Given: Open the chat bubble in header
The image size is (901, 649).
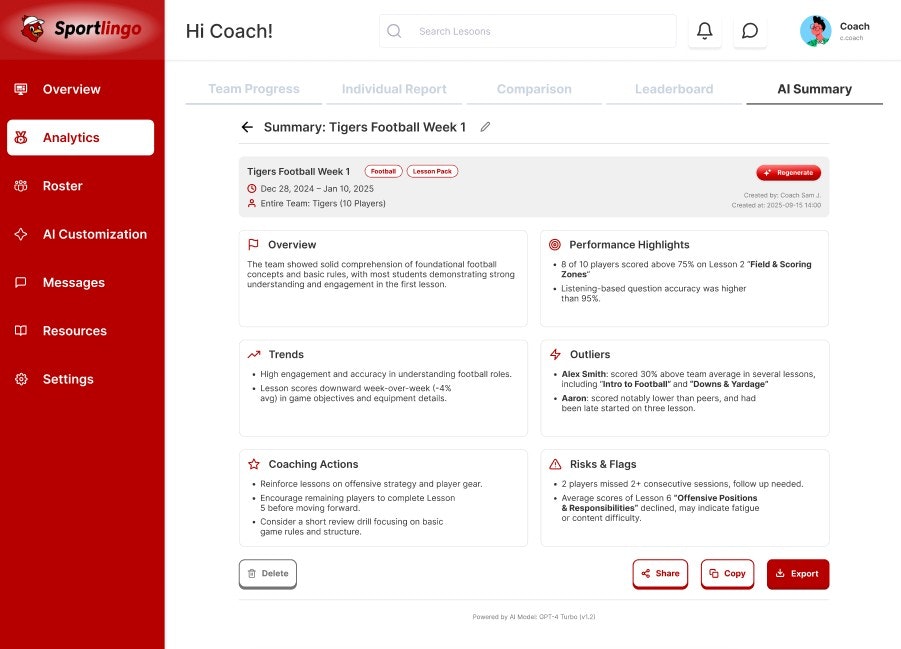Looking at the screenshot, I should coord(750,30).
